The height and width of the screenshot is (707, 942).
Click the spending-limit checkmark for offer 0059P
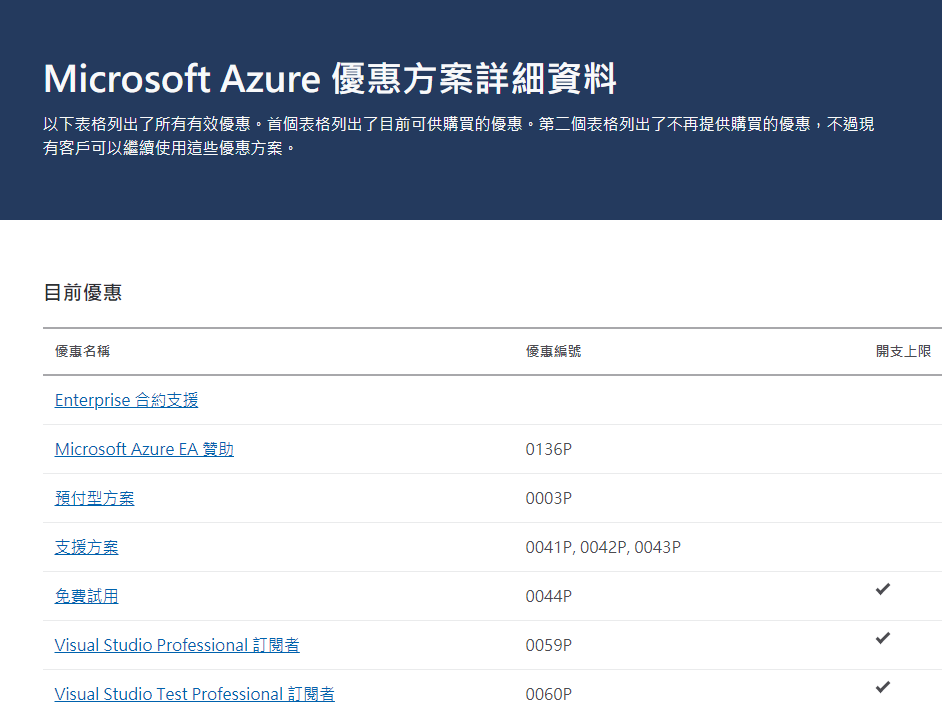click(883, 638)
